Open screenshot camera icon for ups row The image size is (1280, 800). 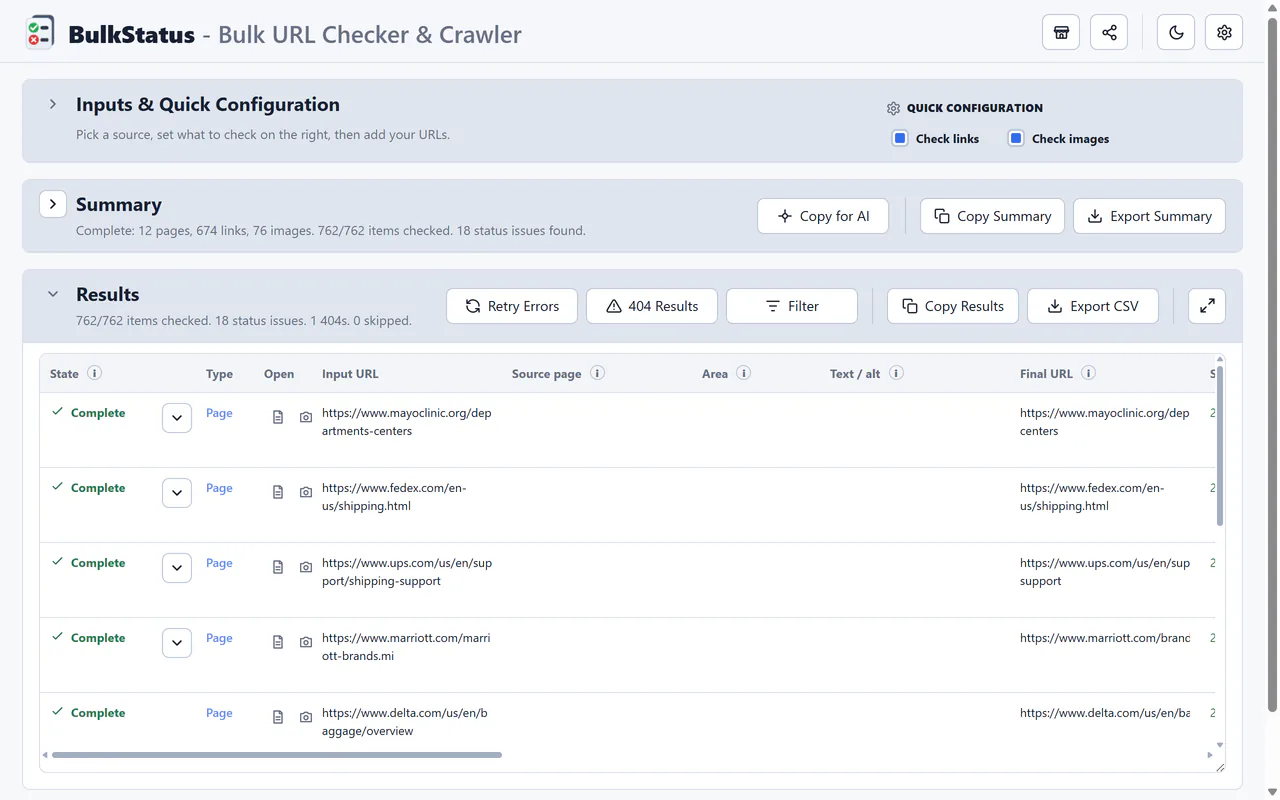point(306,567)
